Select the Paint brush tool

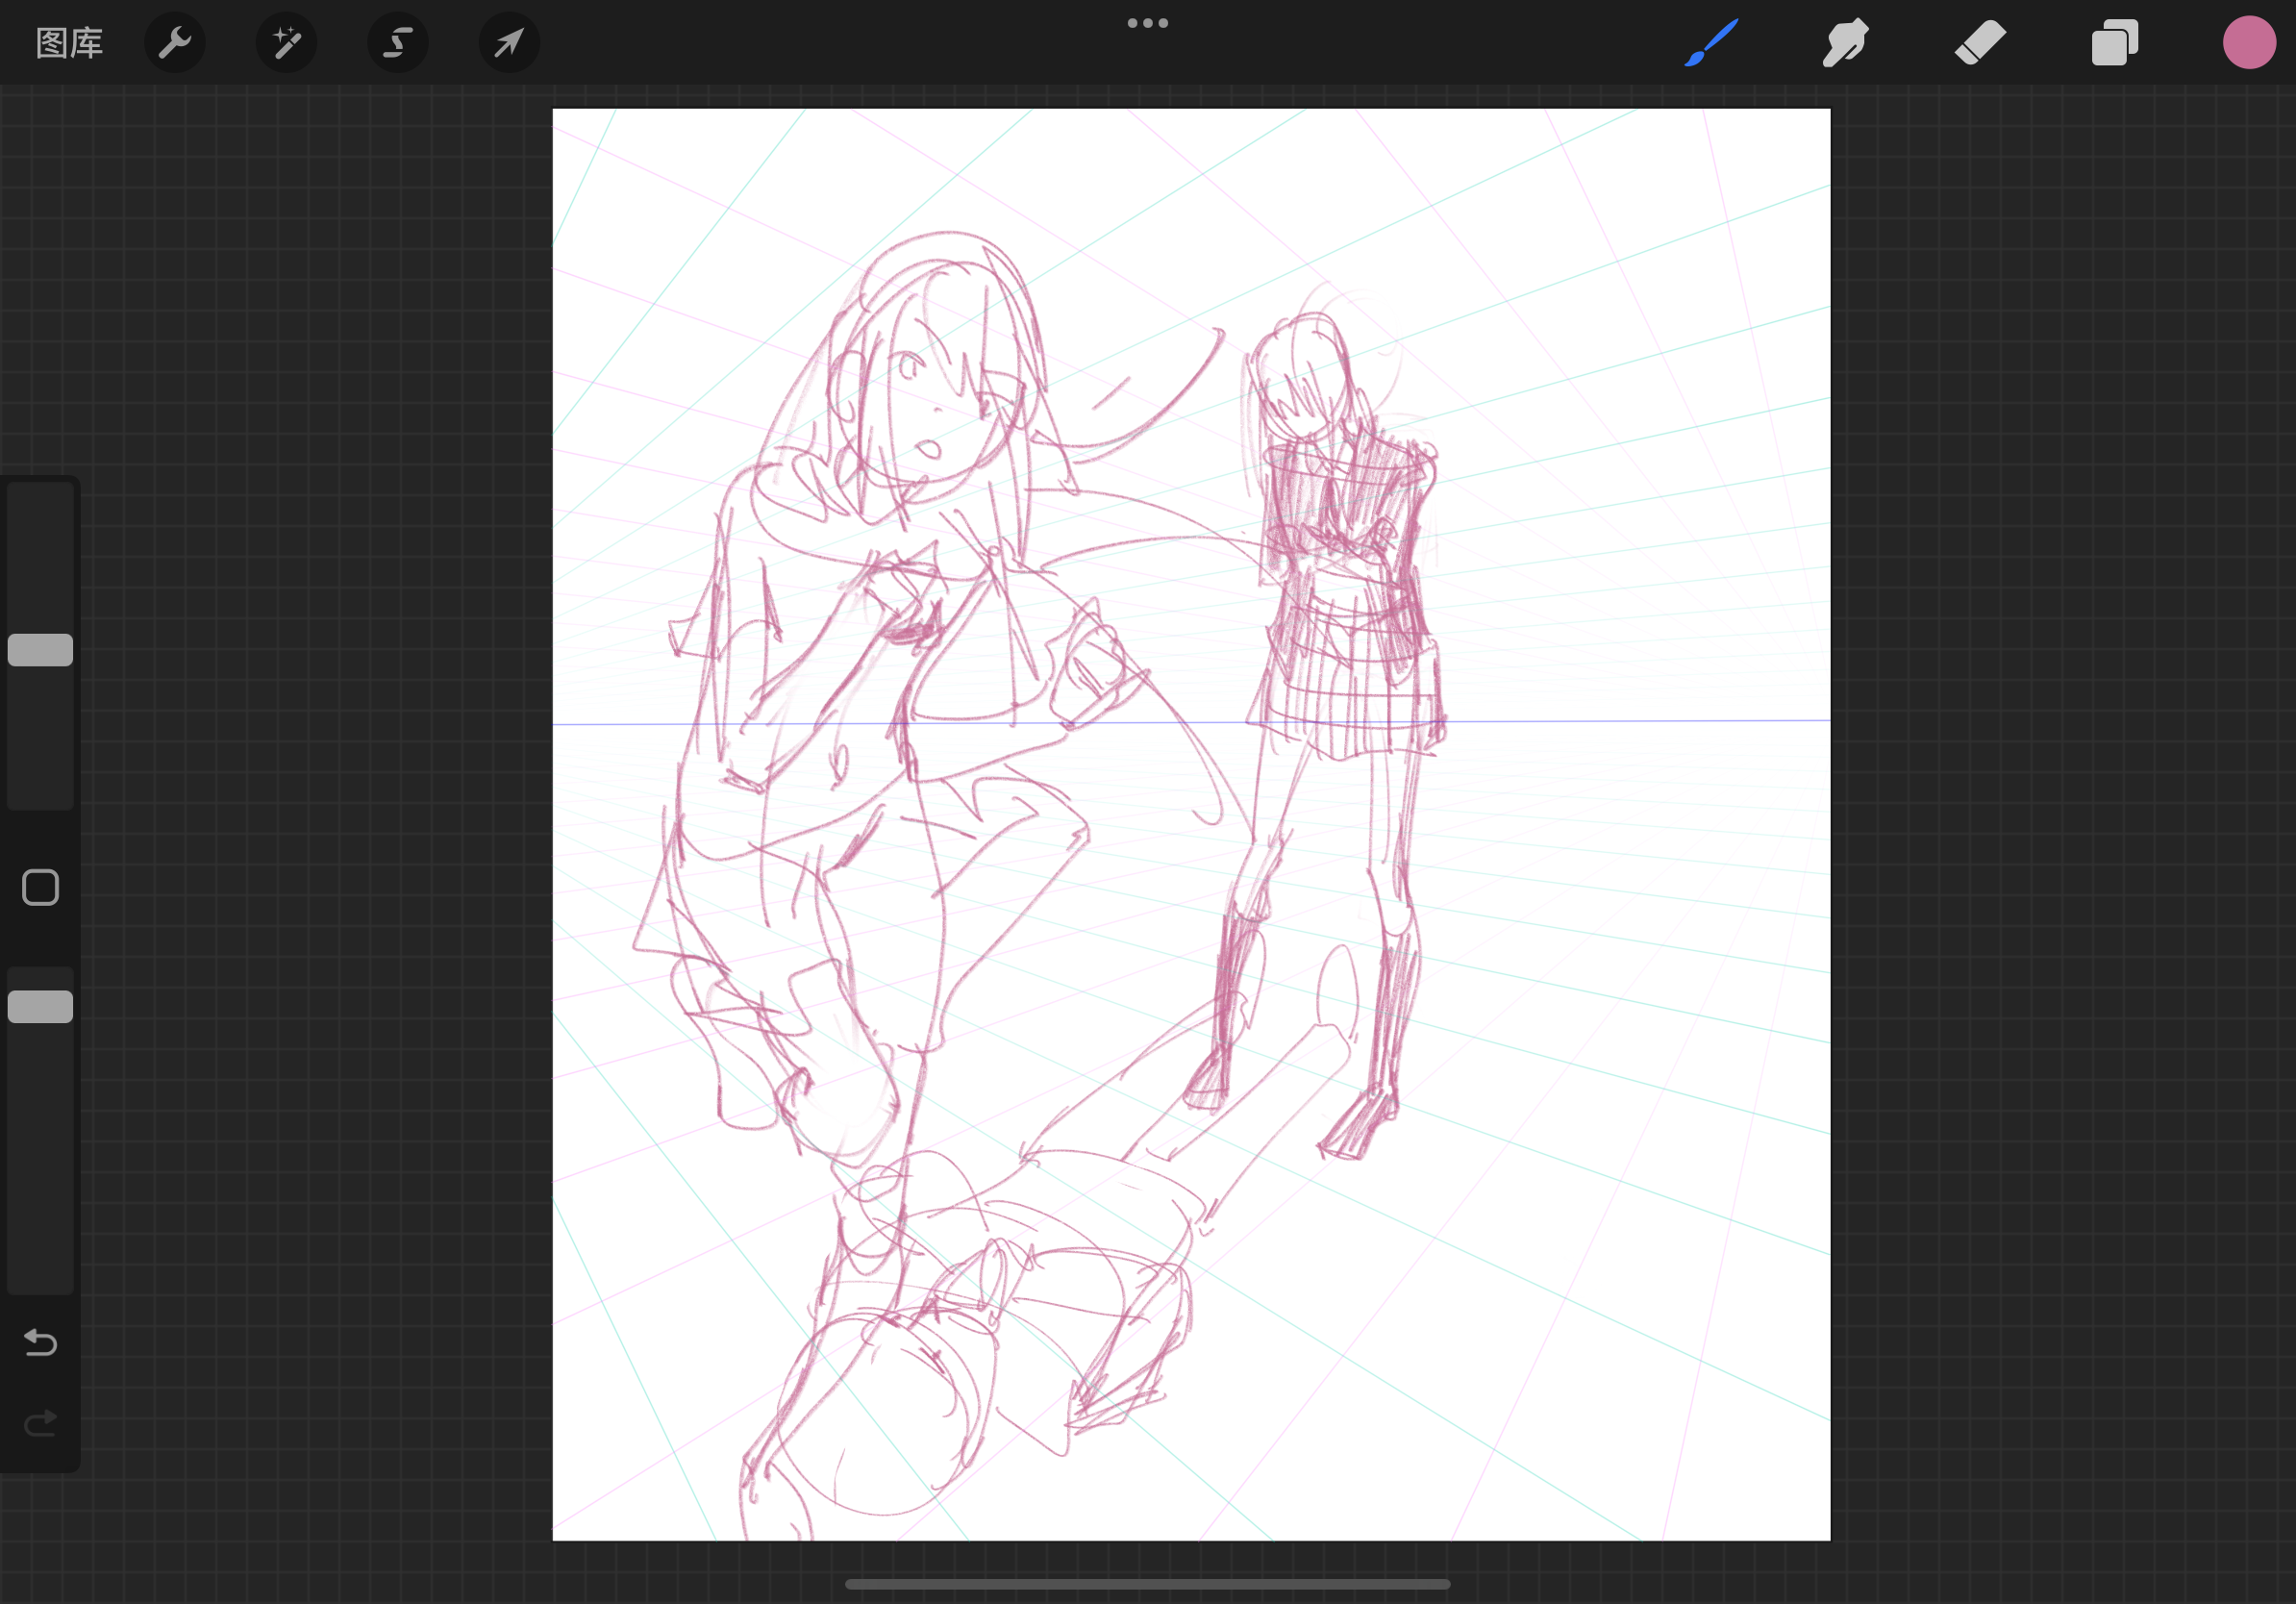1711,43
